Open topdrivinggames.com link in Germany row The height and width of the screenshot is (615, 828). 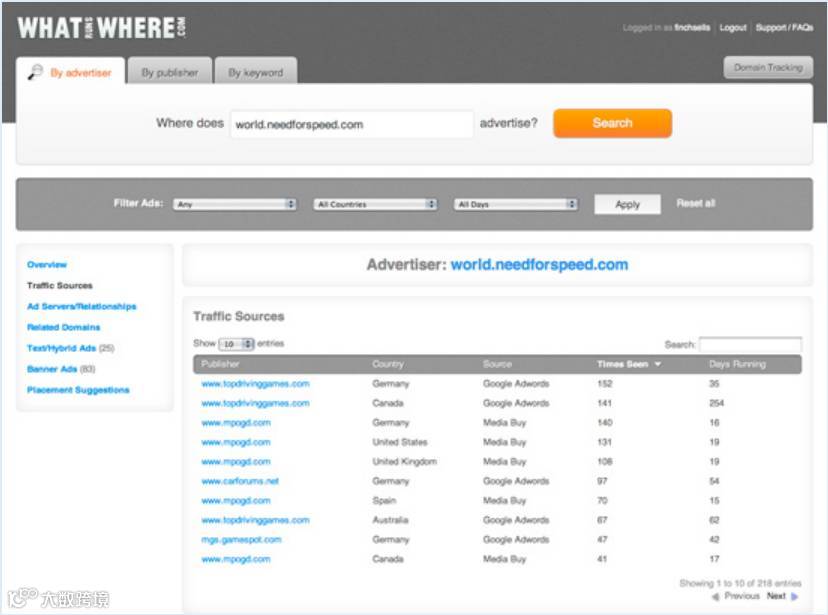pos(255,384)
